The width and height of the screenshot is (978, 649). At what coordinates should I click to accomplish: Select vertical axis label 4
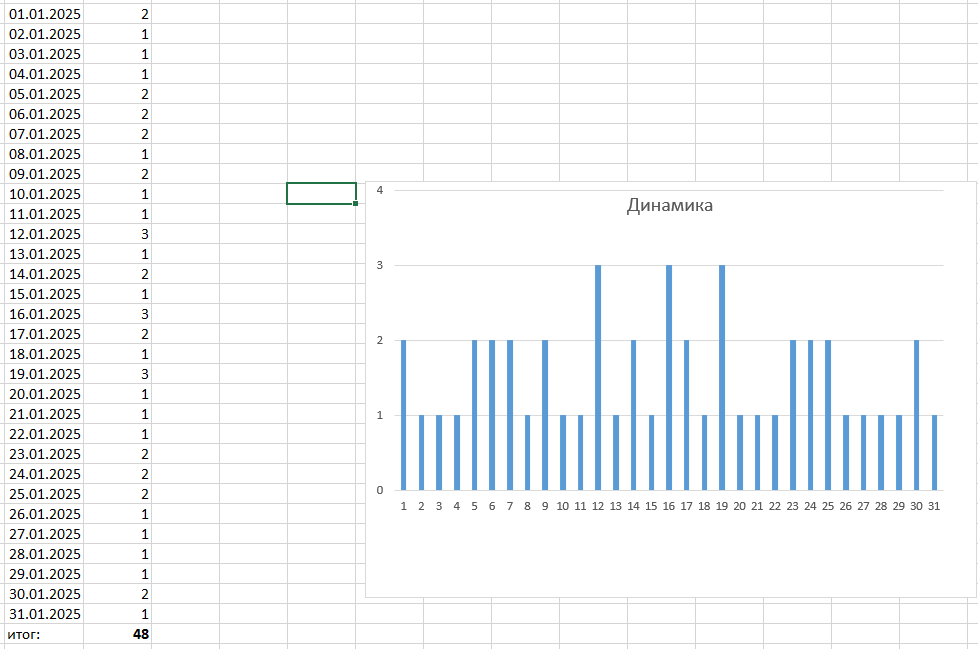380,190
